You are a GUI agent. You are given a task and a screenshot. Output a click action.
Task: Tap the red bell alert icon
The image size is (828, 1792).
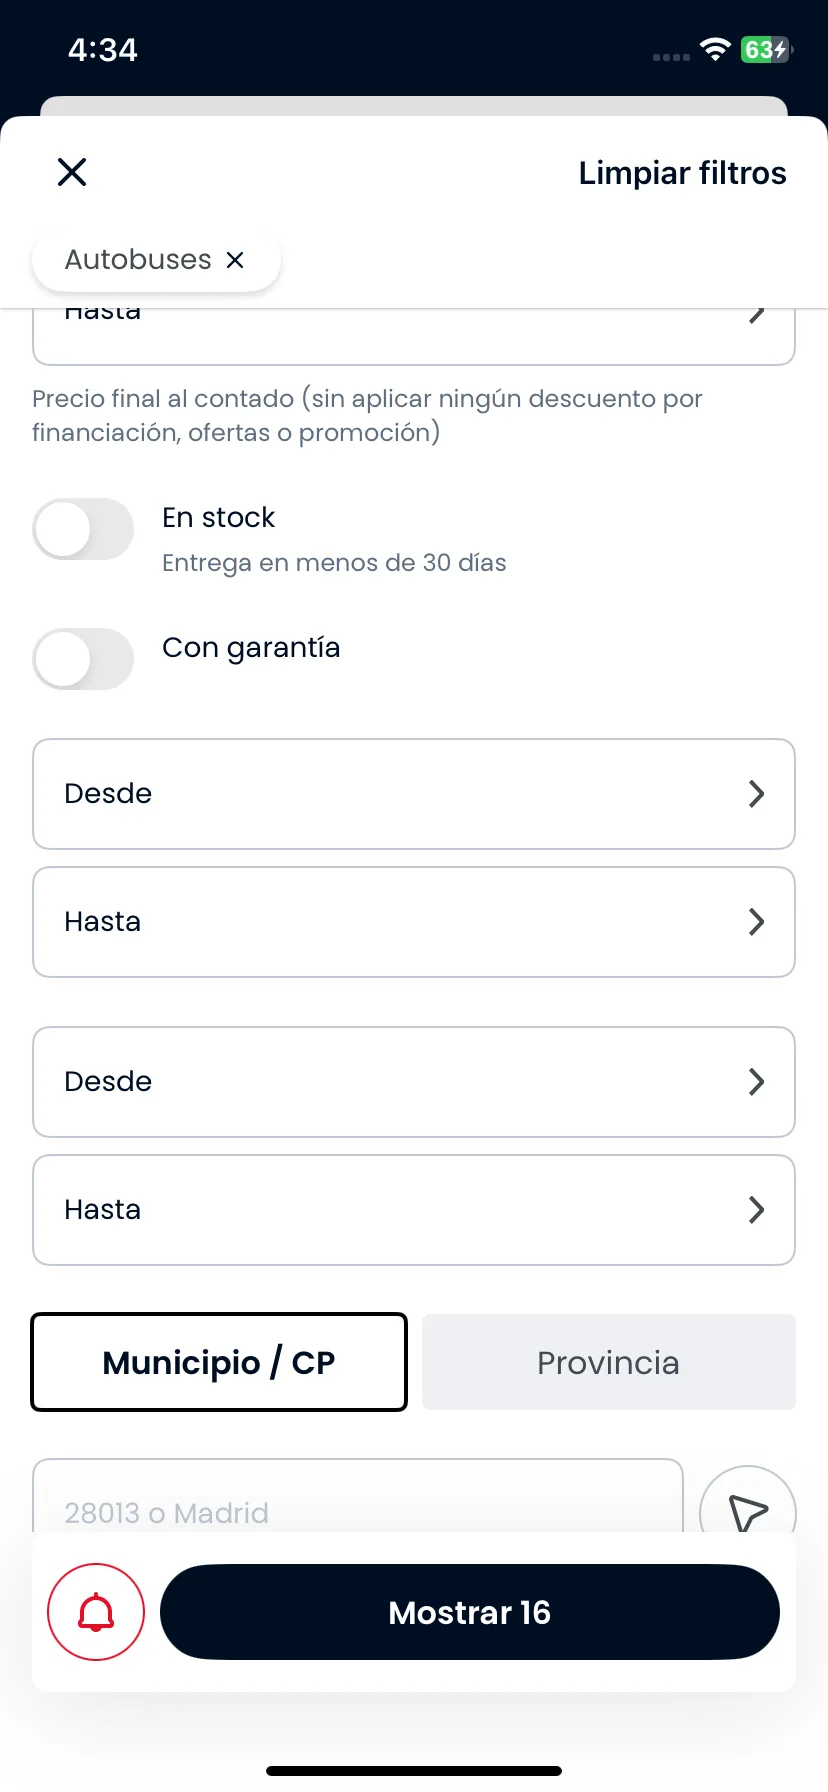[x=96, y=1612]
